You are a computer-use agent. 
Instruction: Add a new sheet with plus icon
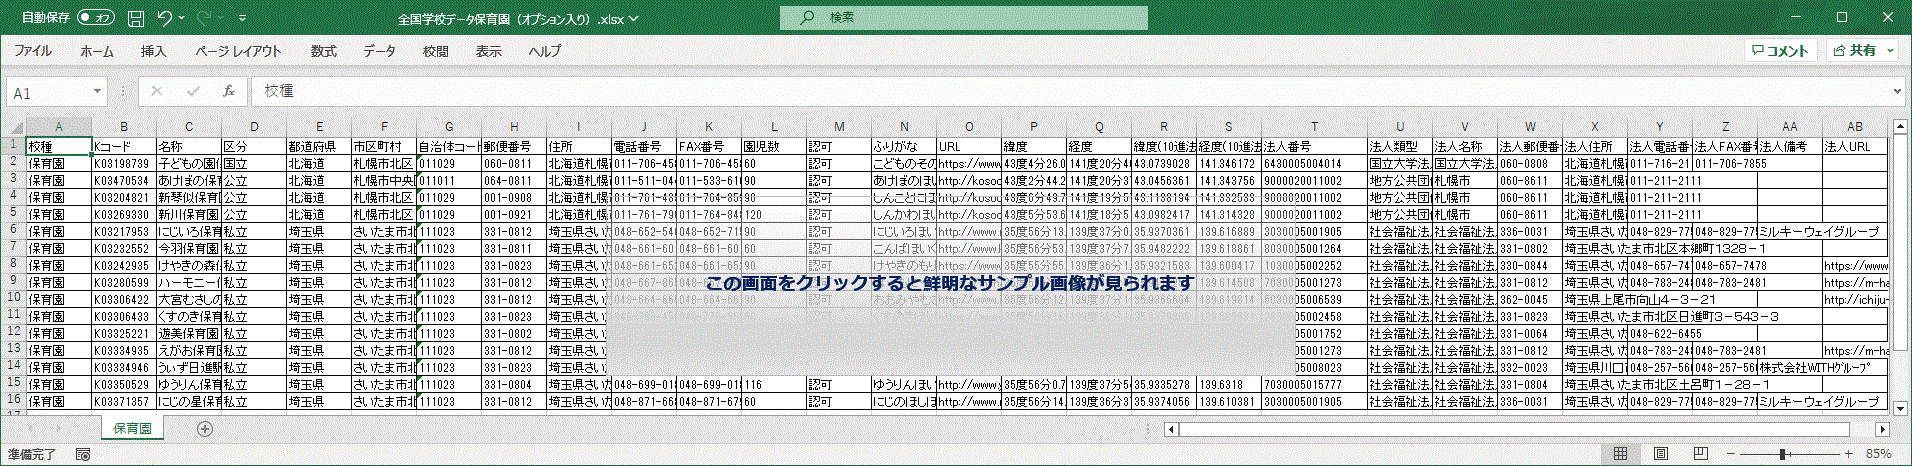[x=205, y=429]
